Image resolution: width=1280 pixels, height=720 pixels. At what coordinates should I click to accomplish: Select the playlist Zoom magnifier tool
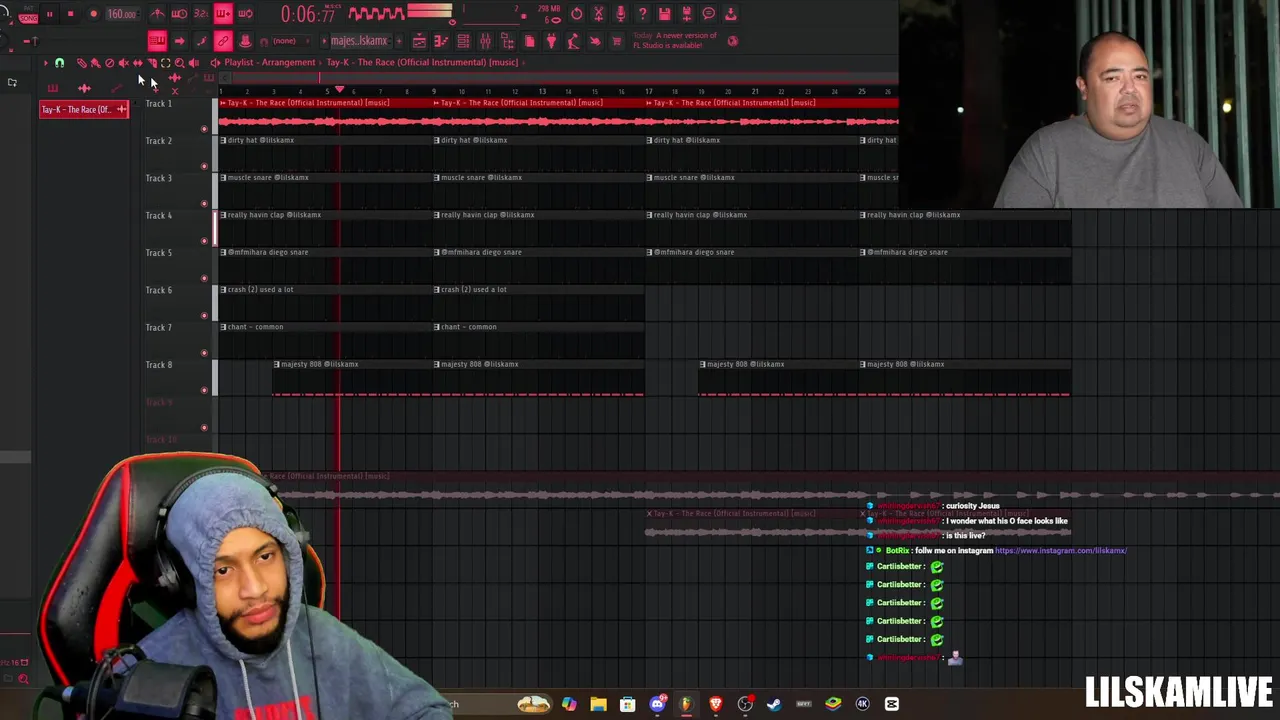point(179,63)
